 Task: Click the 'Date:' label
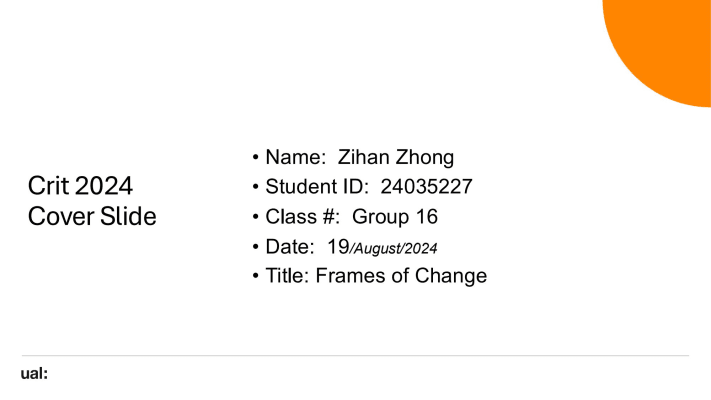click(x=290, y=247)
